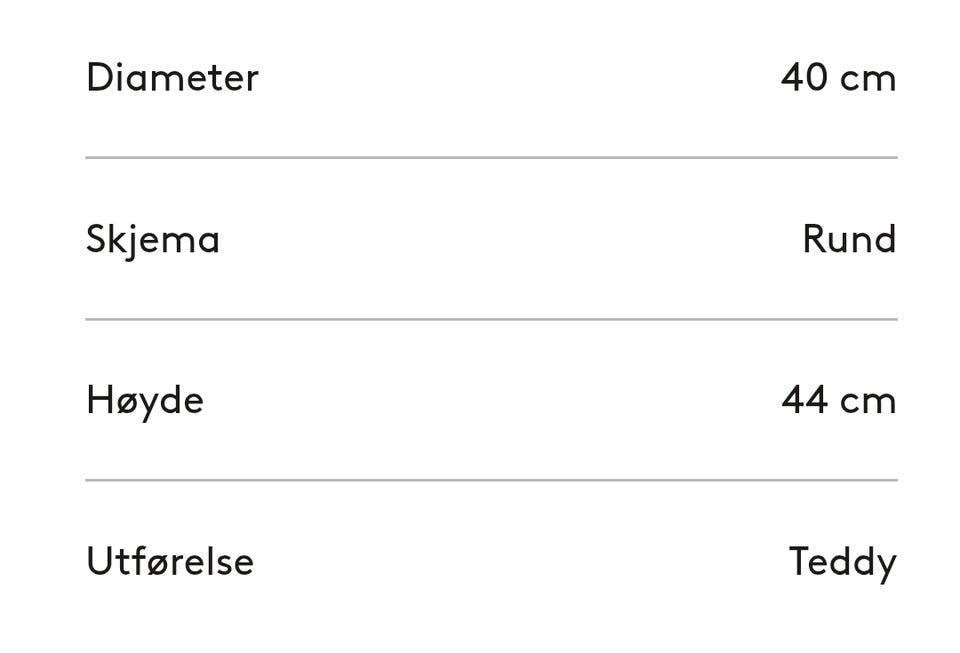Select the Teddy finish value
The width and height of the screenshot is (960, 653).
point(842,561)
